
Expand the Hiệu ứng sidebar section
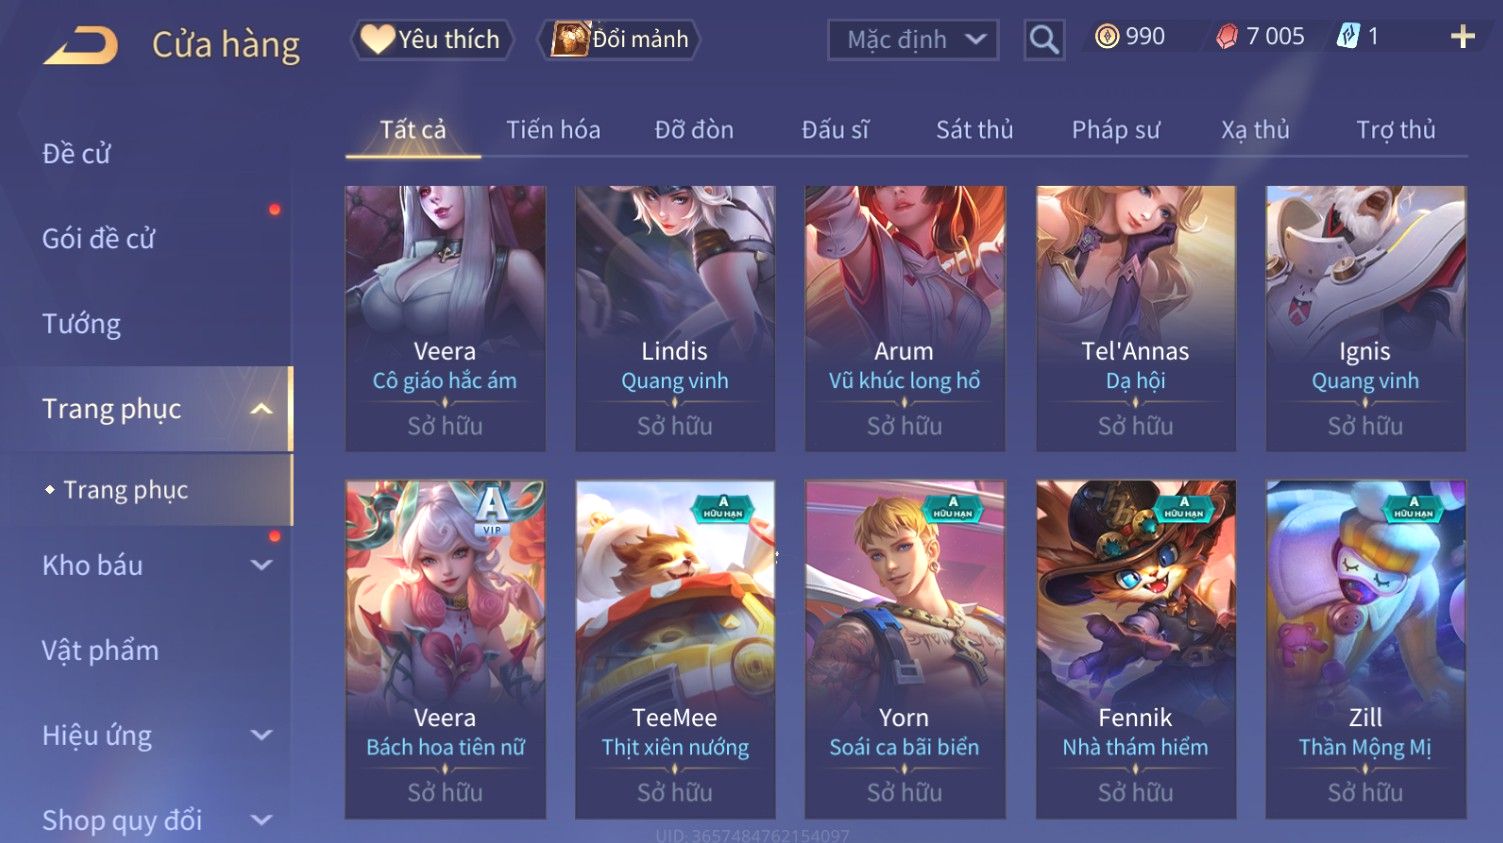261,735
